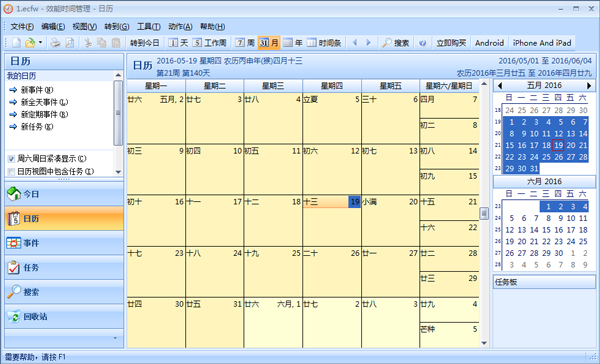Toggle 日历视图中包含任务 checkbox
The width and height of the screenshot is (600, 364).
(11, 171)
